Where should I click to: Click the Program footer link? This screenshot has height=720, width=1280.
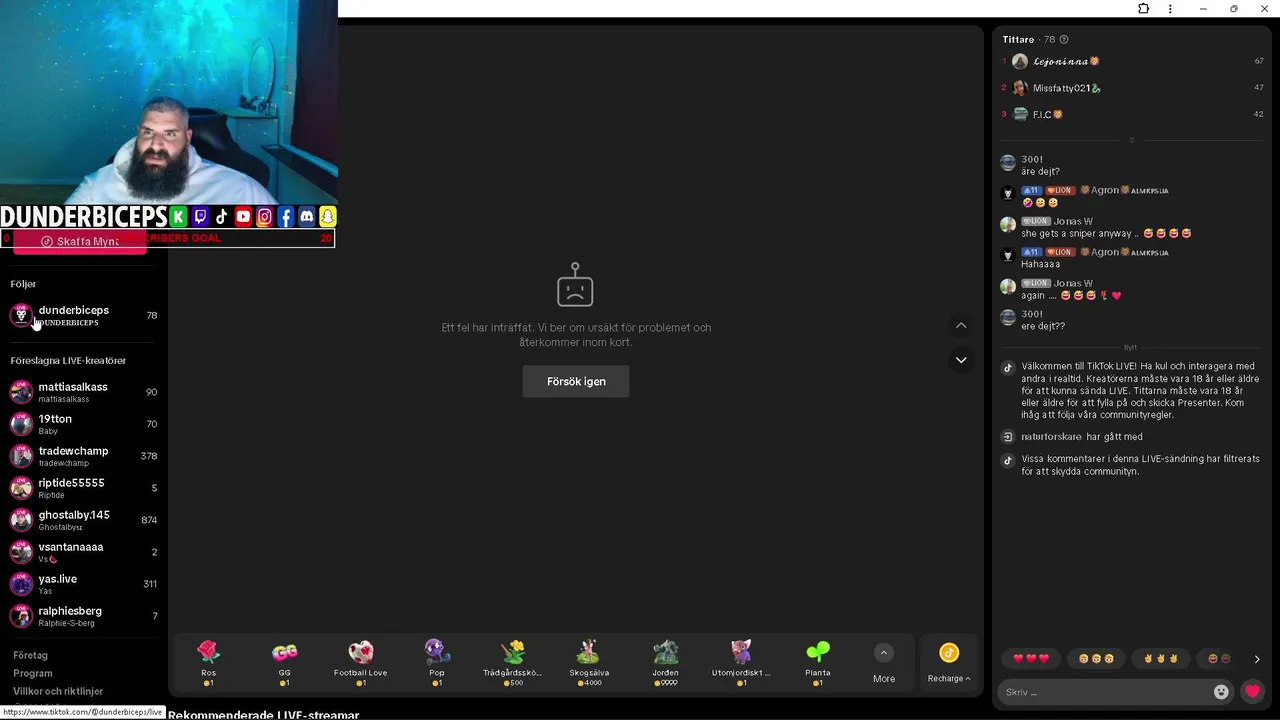coord(33,673)
